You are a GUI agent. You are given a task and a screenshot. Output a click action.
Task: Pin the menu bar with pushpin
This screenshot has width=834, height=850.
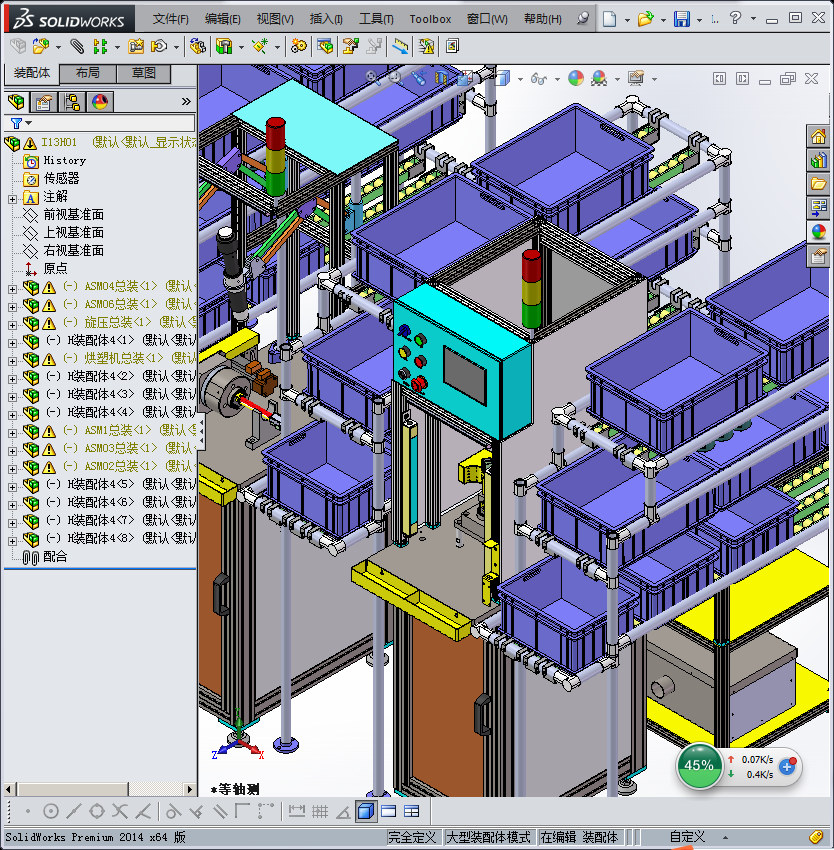(583, 19)
